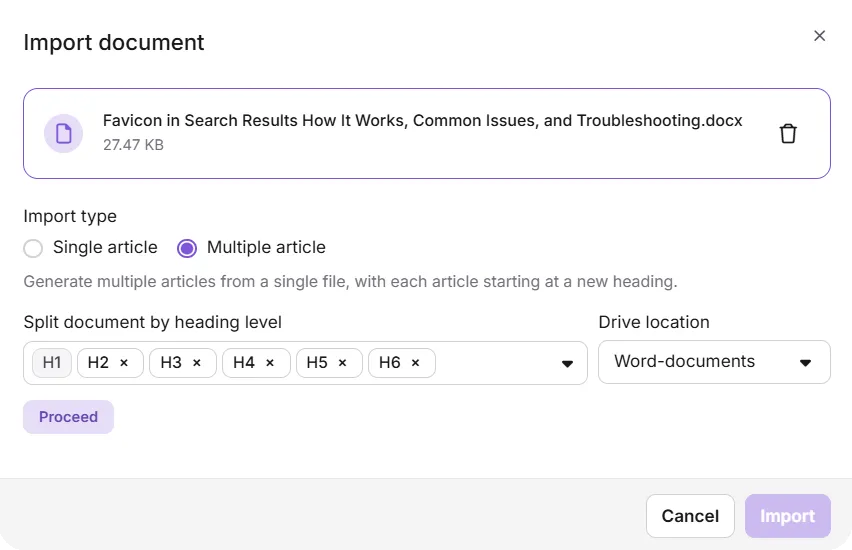
Task: Click the Import type label
Action: click(x=70, y=216)
